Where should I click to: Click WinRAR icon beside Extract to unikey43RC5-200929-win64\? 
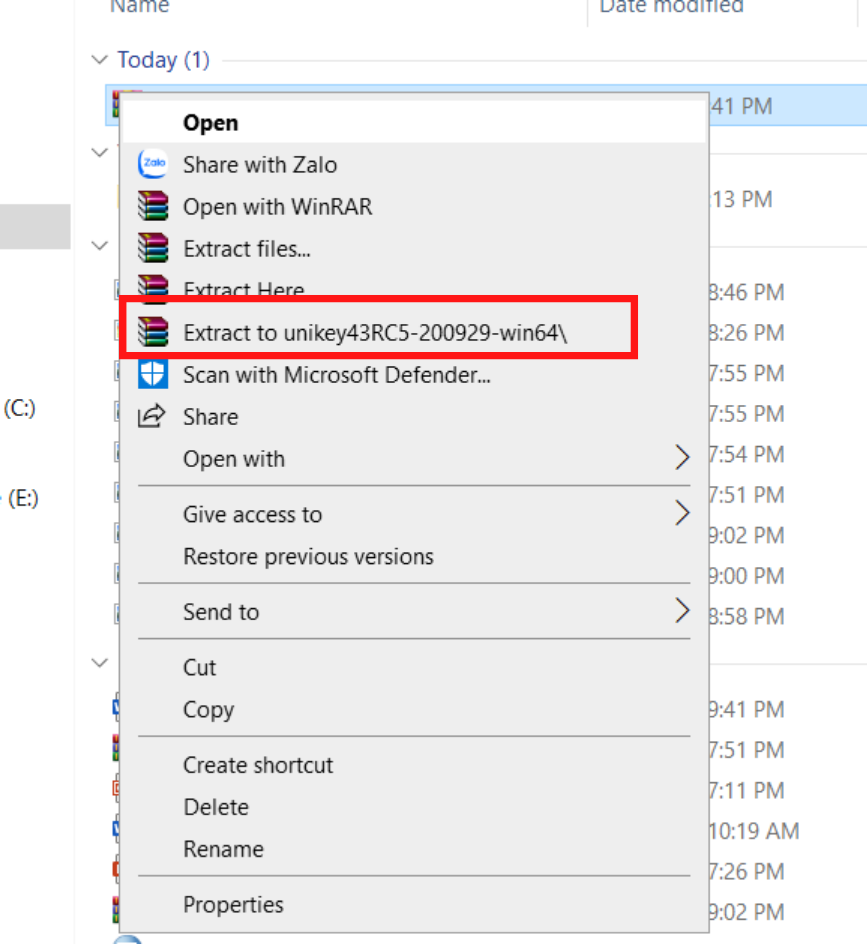coord(153,332)
